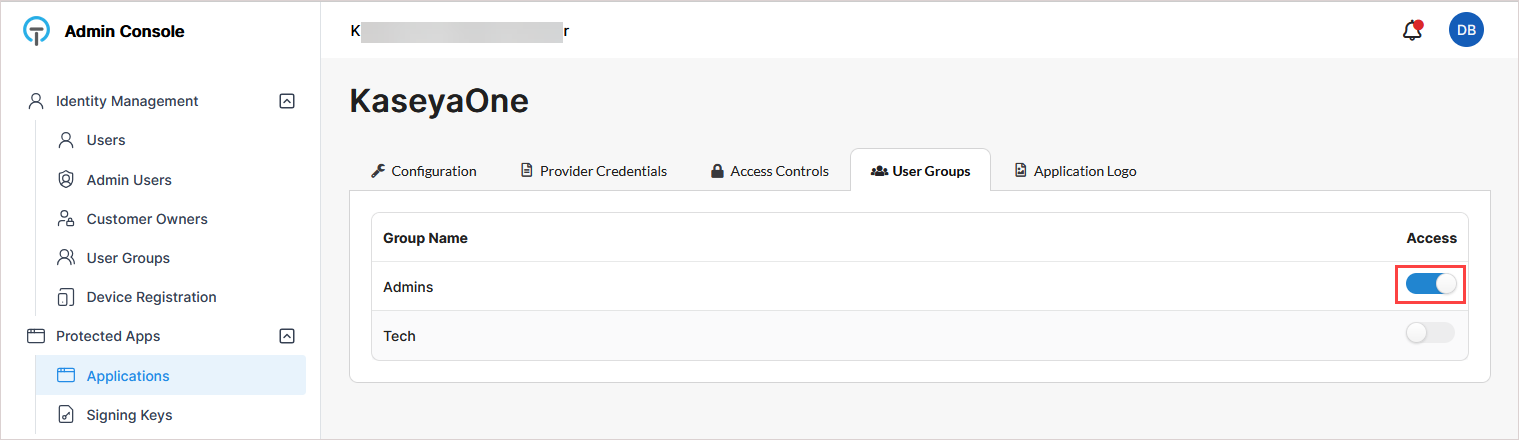Click the Admin Console logo icon
Viewport: 1519px width, 440px height.
coord(37,31)
